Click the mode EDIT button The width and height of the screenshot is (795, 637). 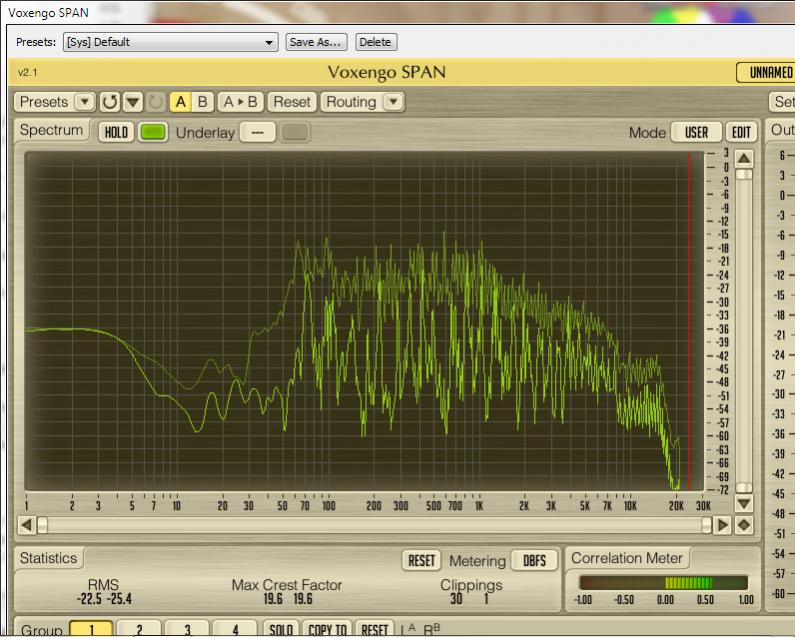pyautogui.click(x=741, y=132)
